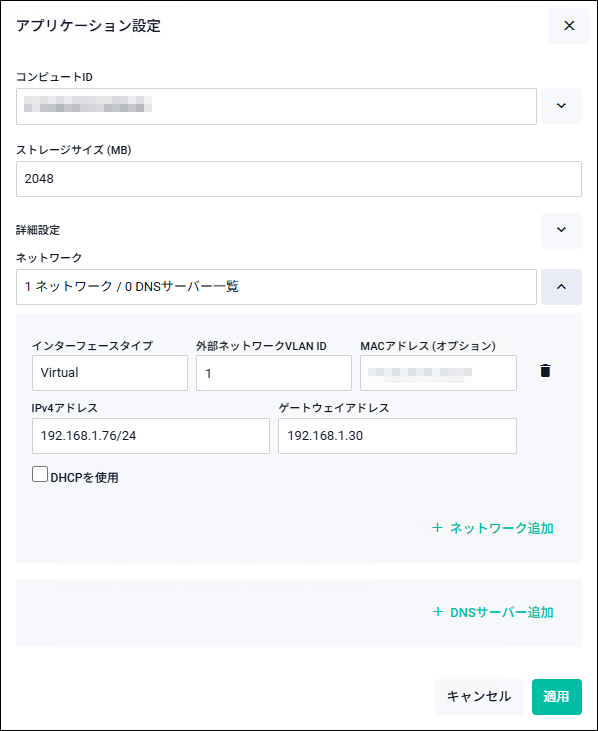This screenshot has width=598, height=731.
Task: Click the キャンセル button
Action: pos(479,697)
